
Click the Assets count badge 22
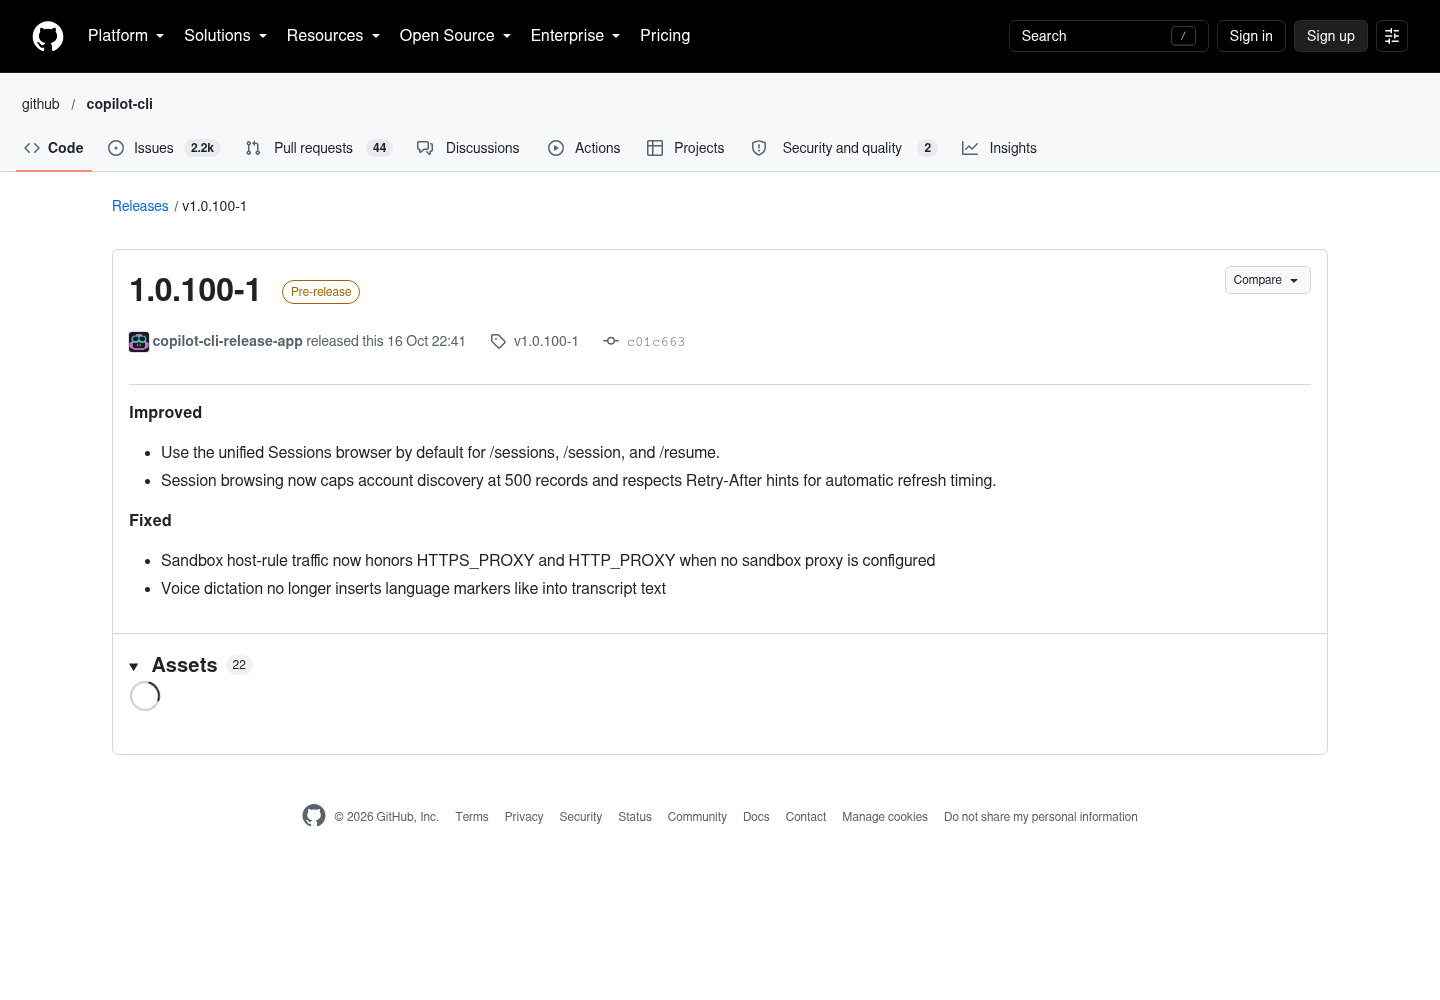tap(239, 665)
